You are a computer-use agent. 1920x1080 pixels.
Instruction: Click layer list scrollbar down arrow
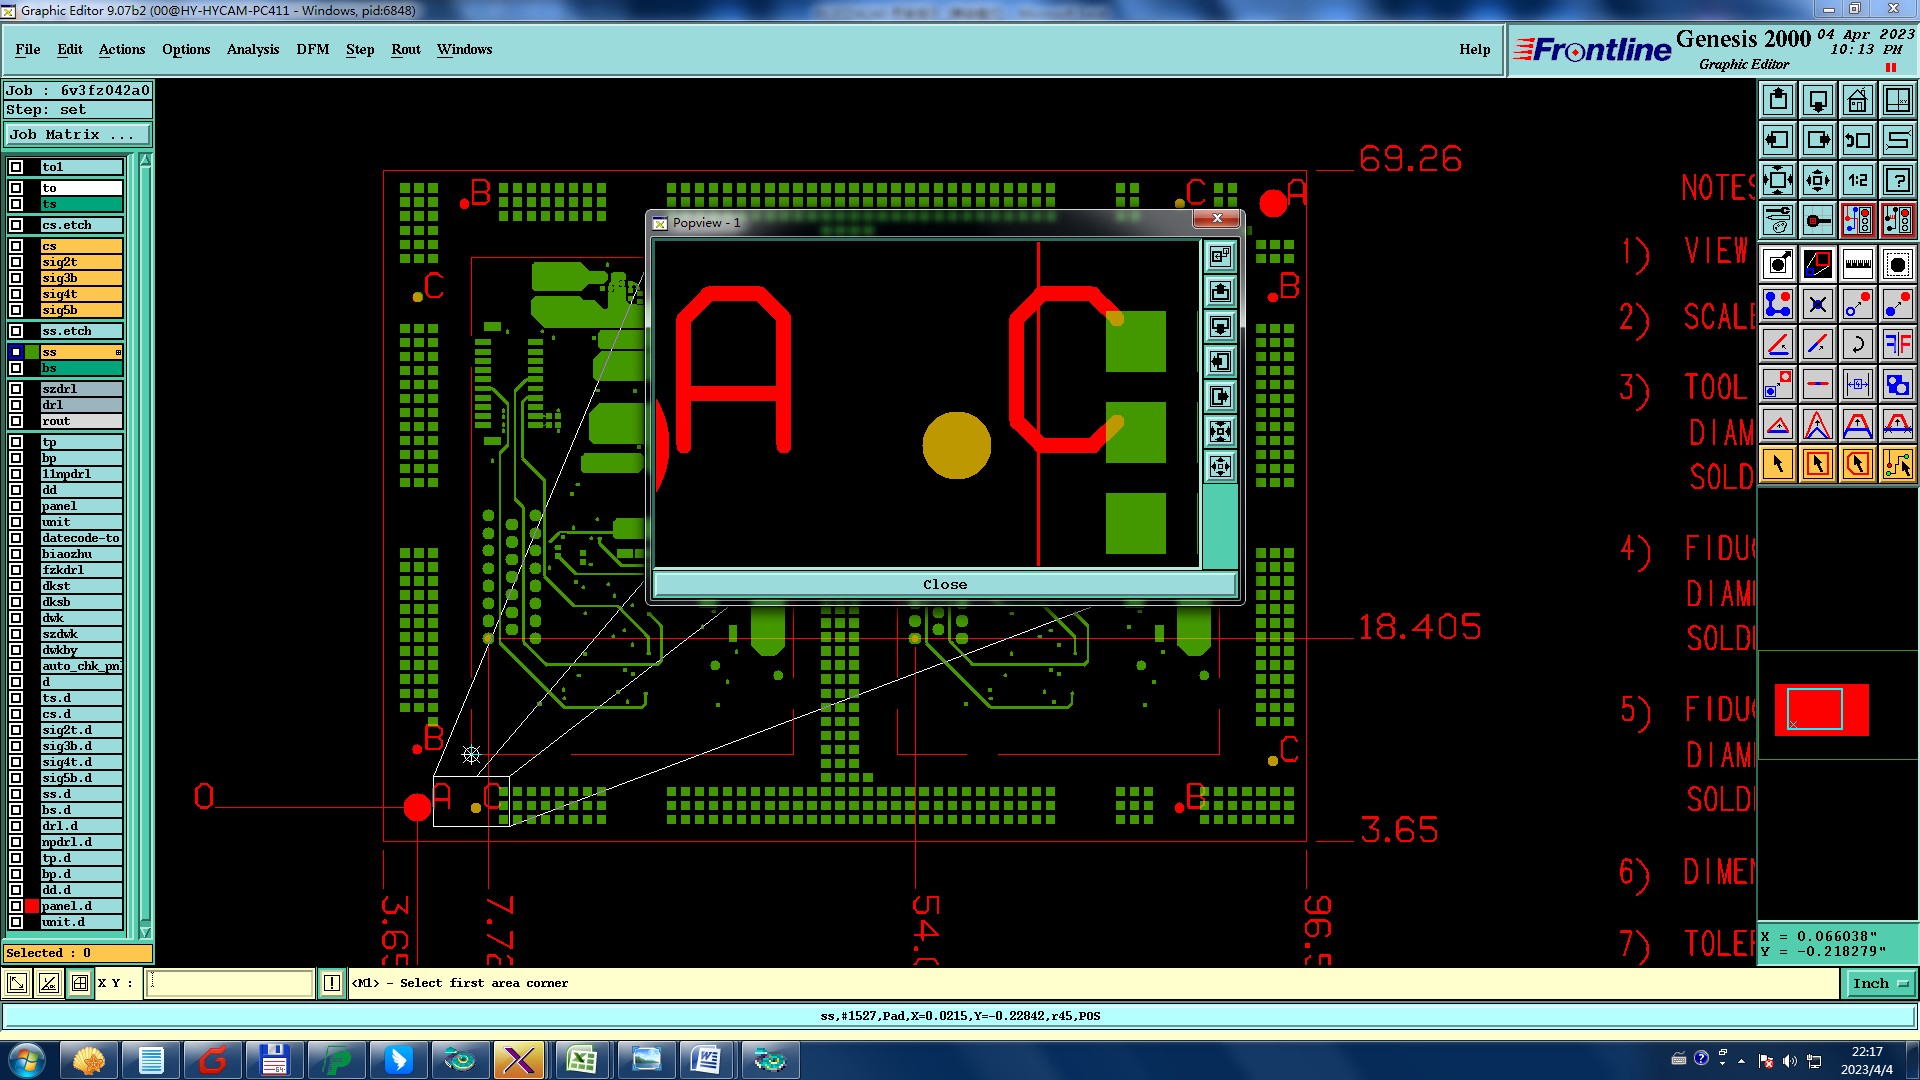coord(145,932)
